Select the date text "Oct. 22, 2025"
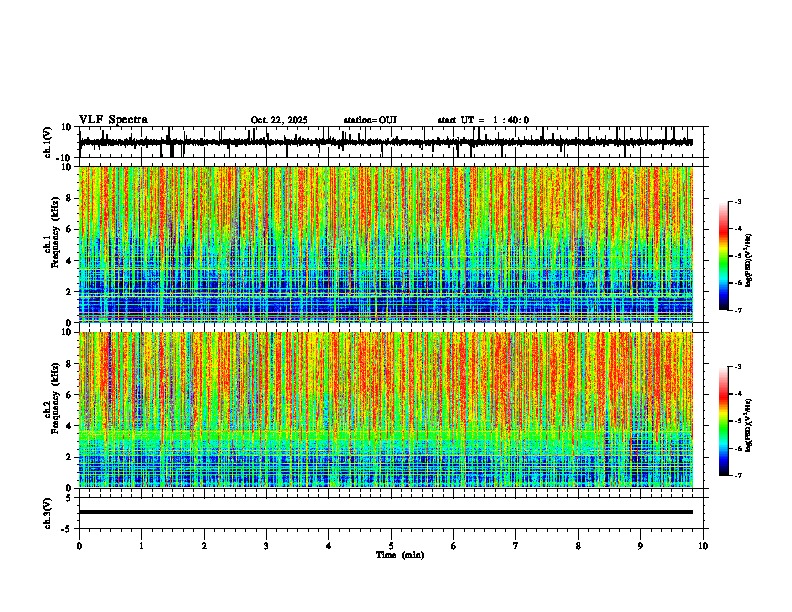The height and width of the screenshot is (612, 792). click(x=279, y=120)
